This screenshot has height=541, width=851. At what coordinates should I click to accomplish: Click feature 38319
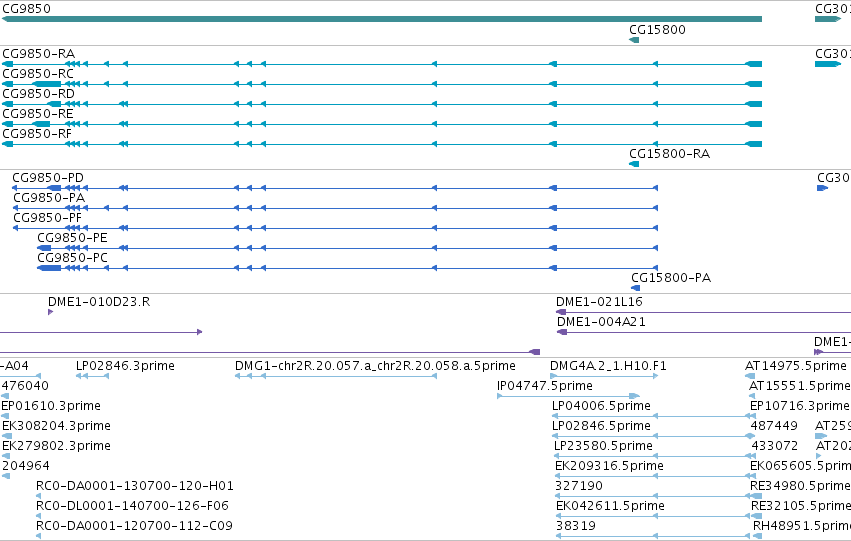coord(576,526)
